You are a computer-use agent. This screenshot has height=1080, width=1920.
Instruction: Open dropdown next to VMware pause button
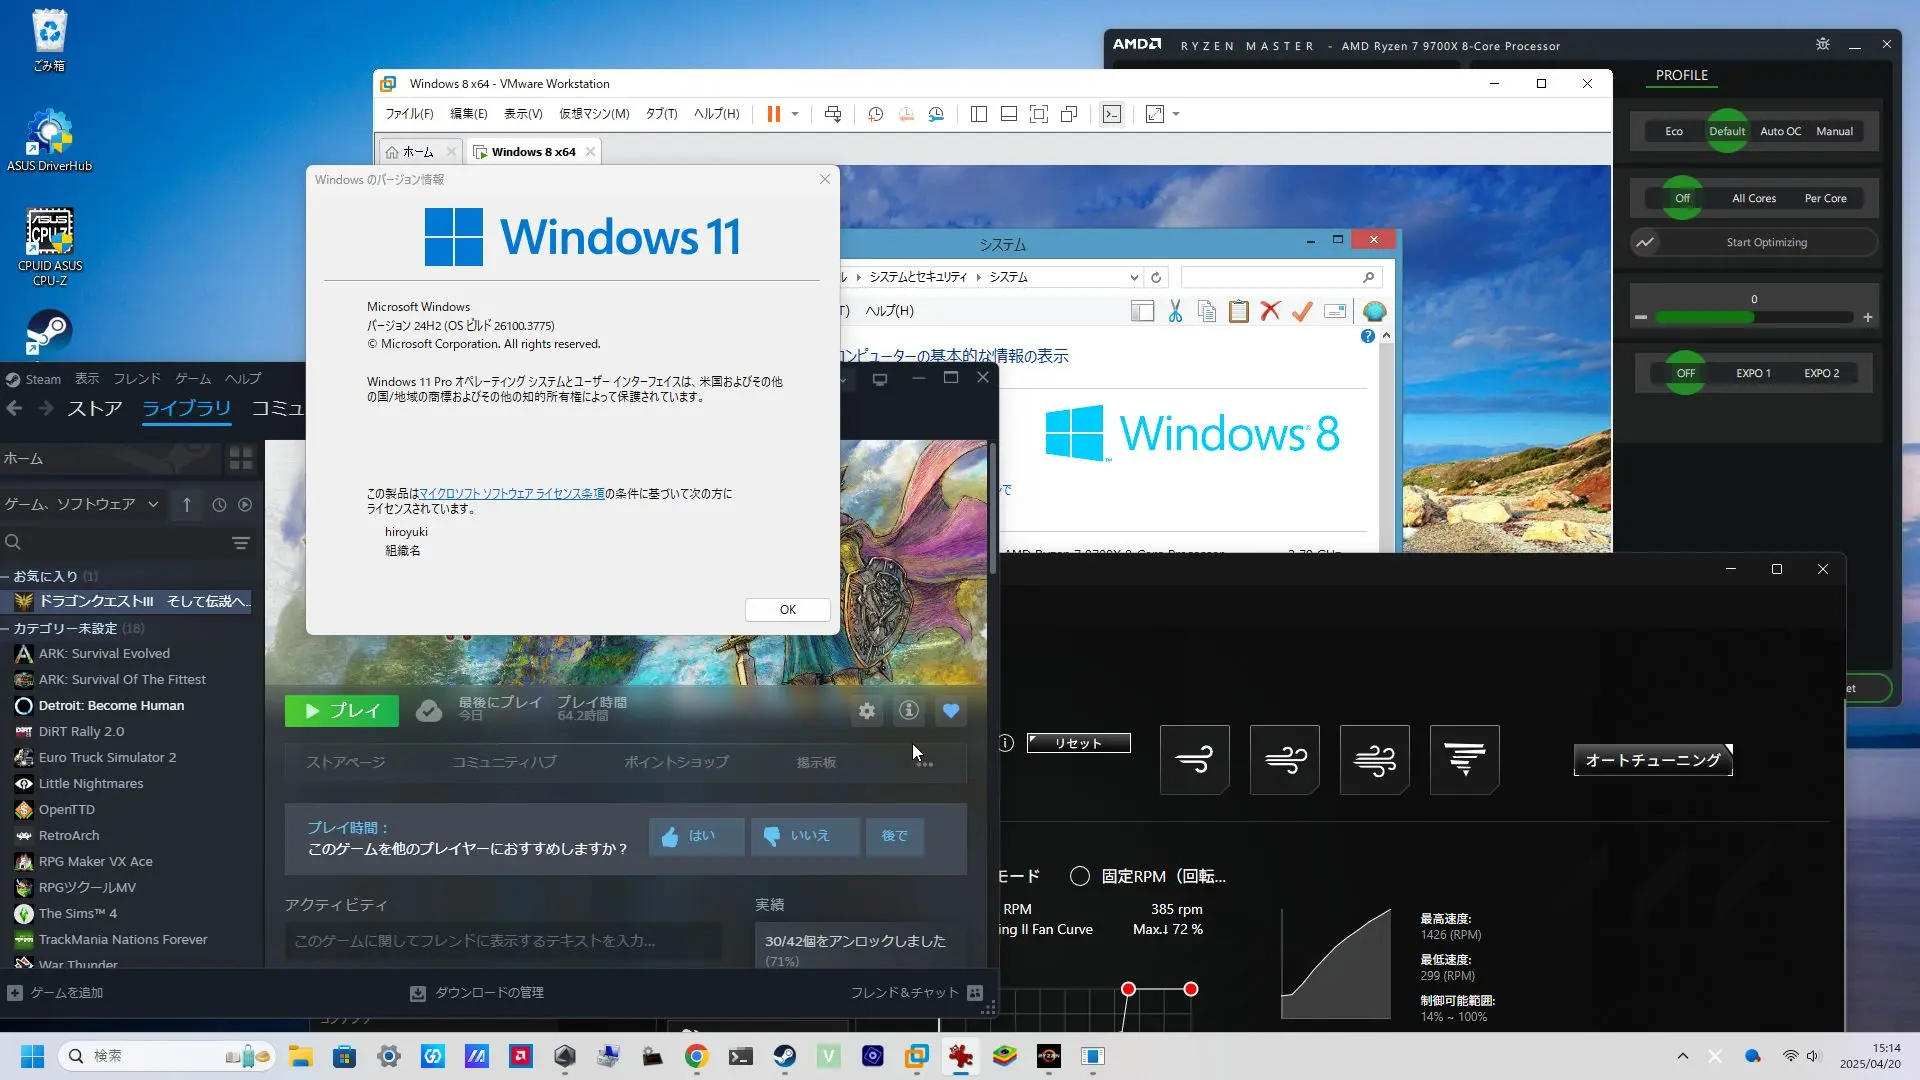point(795,114)
